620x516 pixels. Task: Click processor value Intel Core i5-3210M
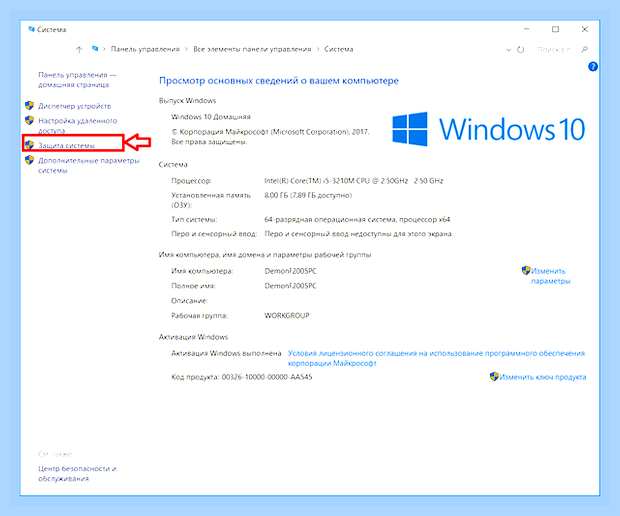click(353, 181)
